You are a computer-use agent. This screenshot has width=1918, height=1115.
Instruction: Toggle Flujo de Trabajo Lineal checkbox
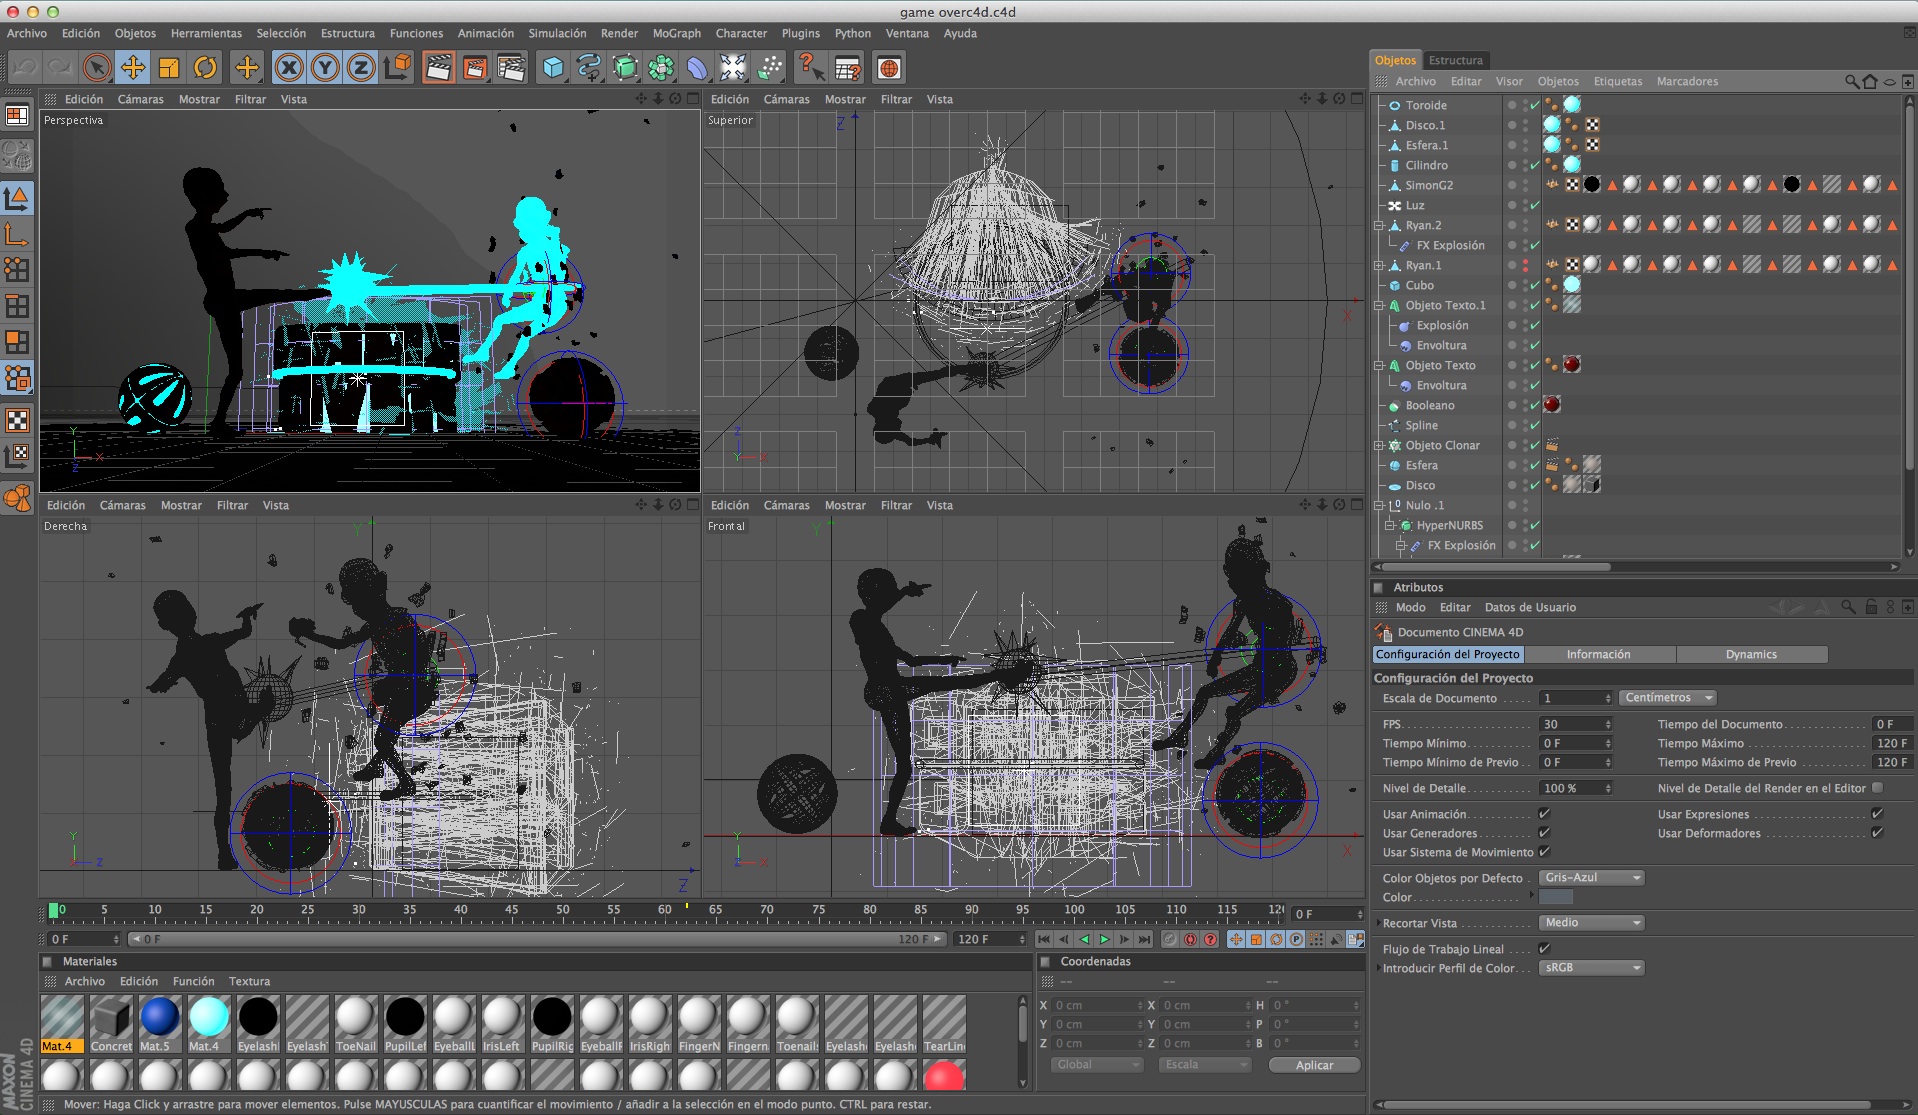[x=1544, y=949]
